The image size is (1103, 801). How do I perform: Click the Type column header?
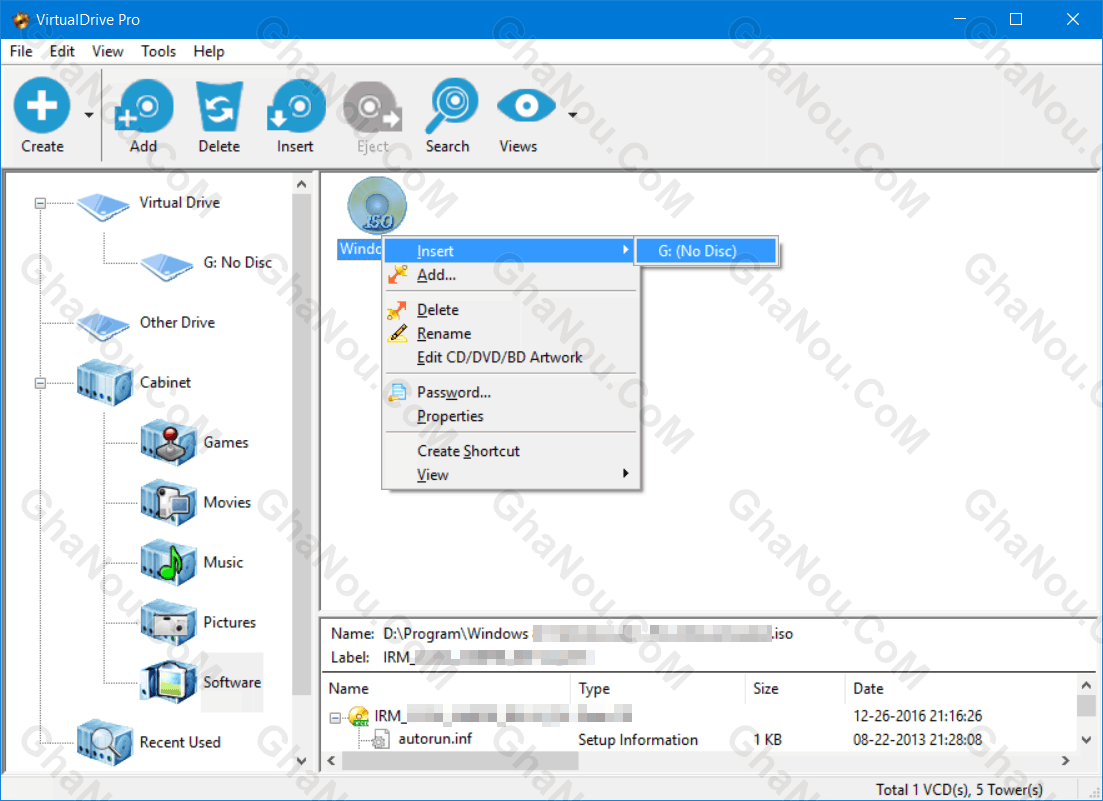657,688
